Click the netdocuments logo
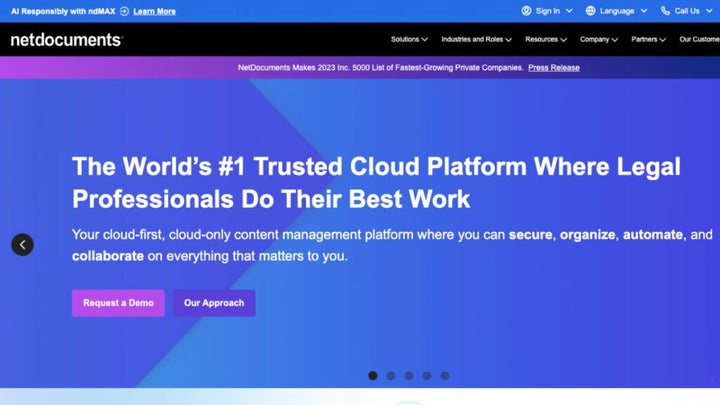The width and height of the screenshot is (720, 405). click(x=66, y=40)
